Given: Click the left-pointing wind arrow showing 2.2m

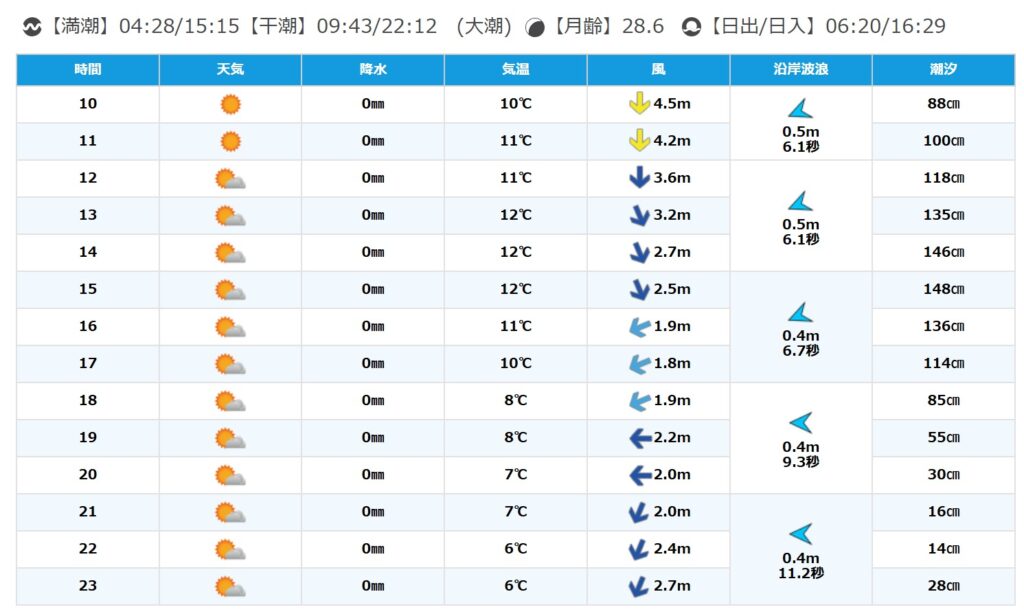Looking at the screenshot, I should (640, 438).
